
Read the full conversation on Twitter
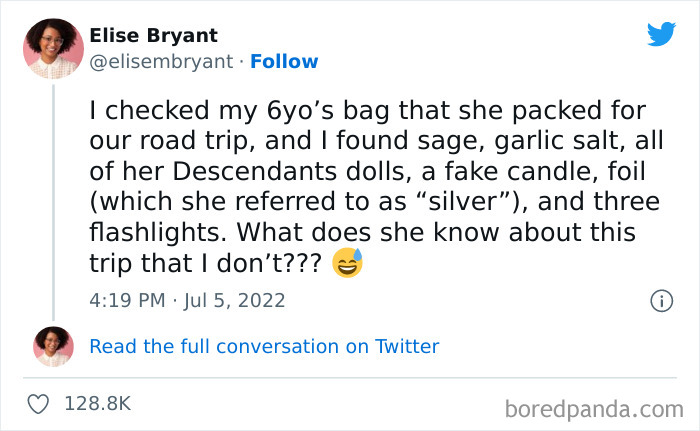point(264,346)
